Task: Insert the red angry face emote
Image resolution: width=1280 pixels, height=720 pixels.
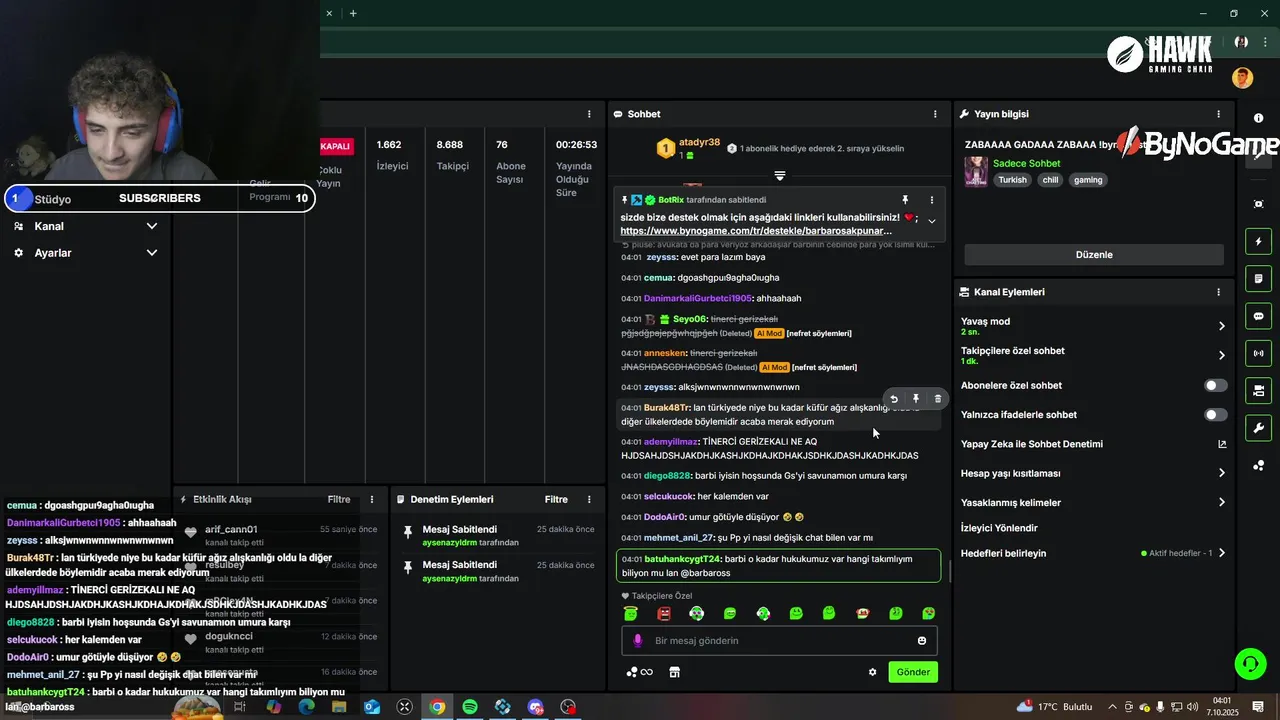Action: [664, 613]
